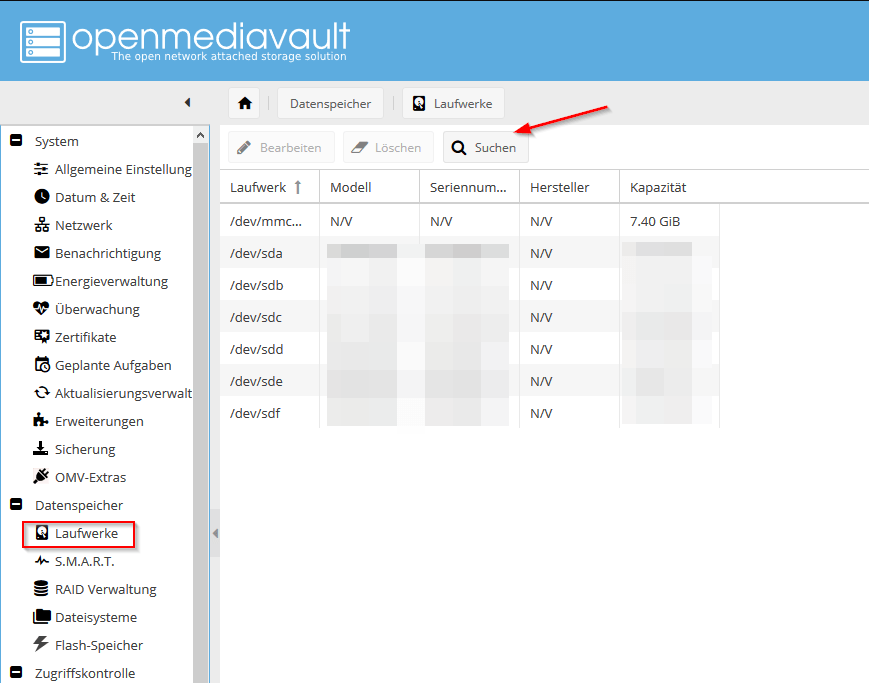Screen dimensions: 869x683
Task: Click the Suchen button
Action: point(485,147)
